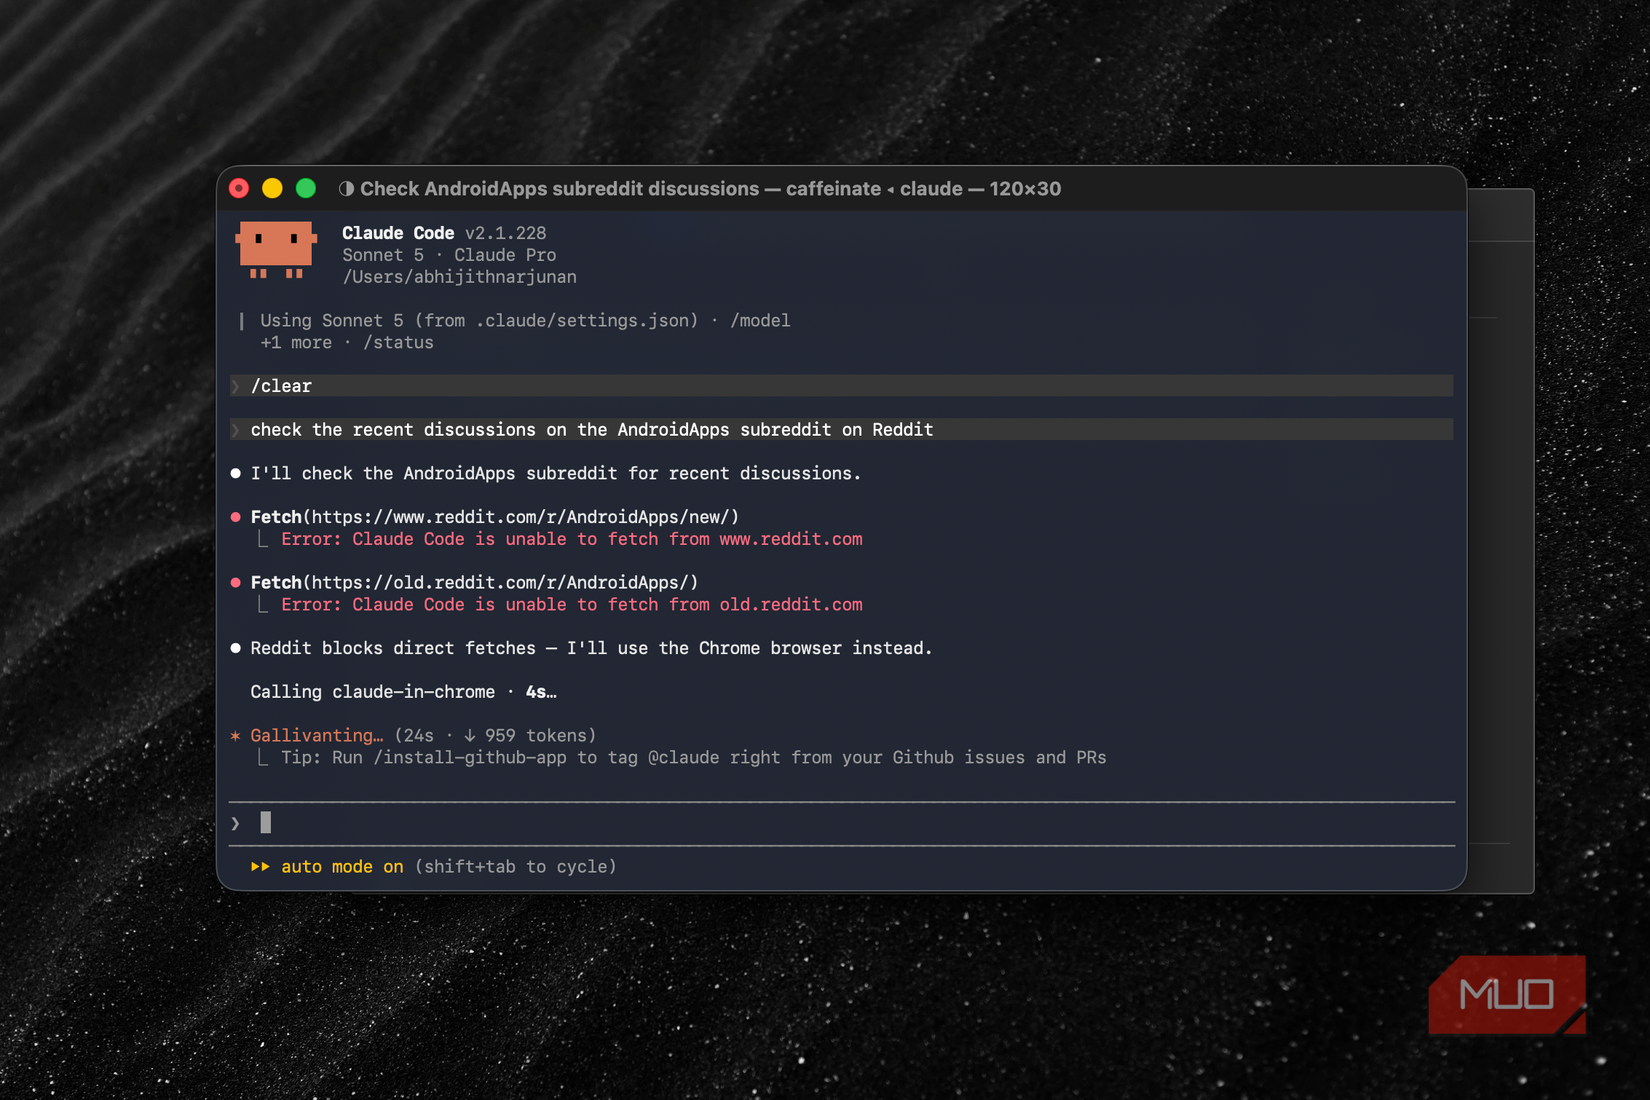
Task: Click the error line for old.reddit.com
Action: click(x=571, y=605)
